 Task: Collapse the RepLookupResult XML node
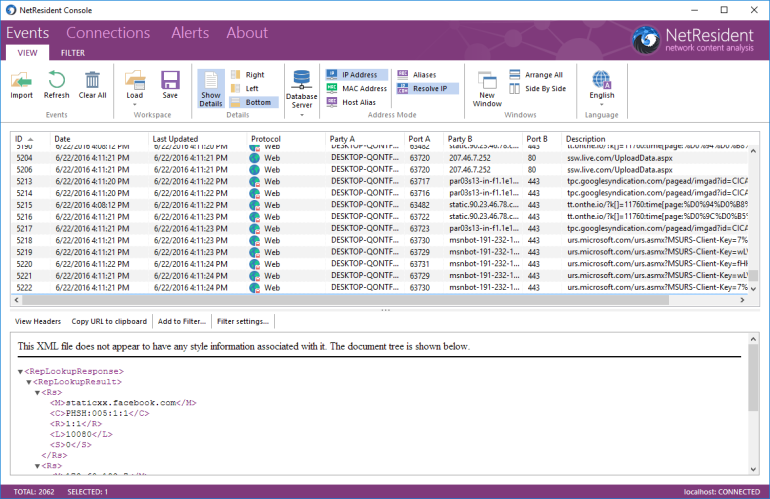click(x=29, y=382)
